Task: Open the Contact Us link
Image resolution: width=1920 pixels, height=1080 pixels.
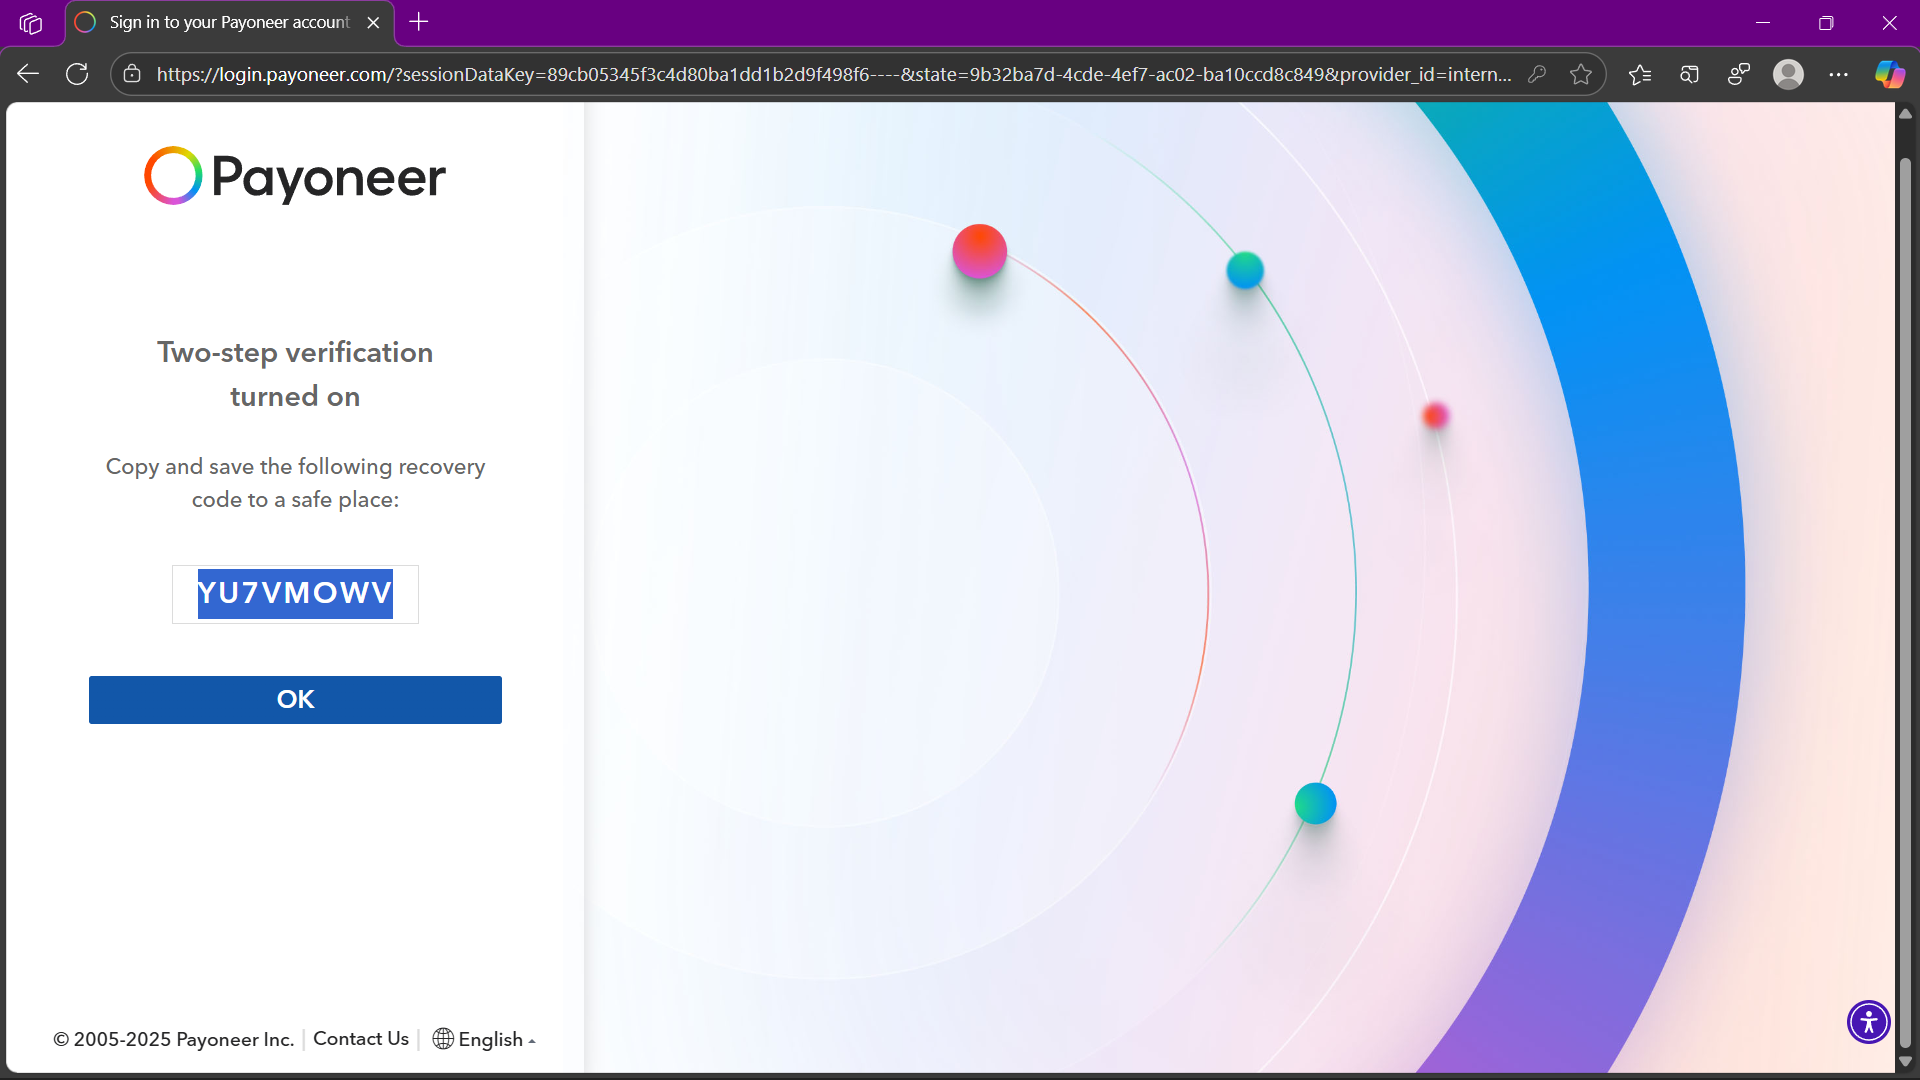Action: pos(360,1038)
